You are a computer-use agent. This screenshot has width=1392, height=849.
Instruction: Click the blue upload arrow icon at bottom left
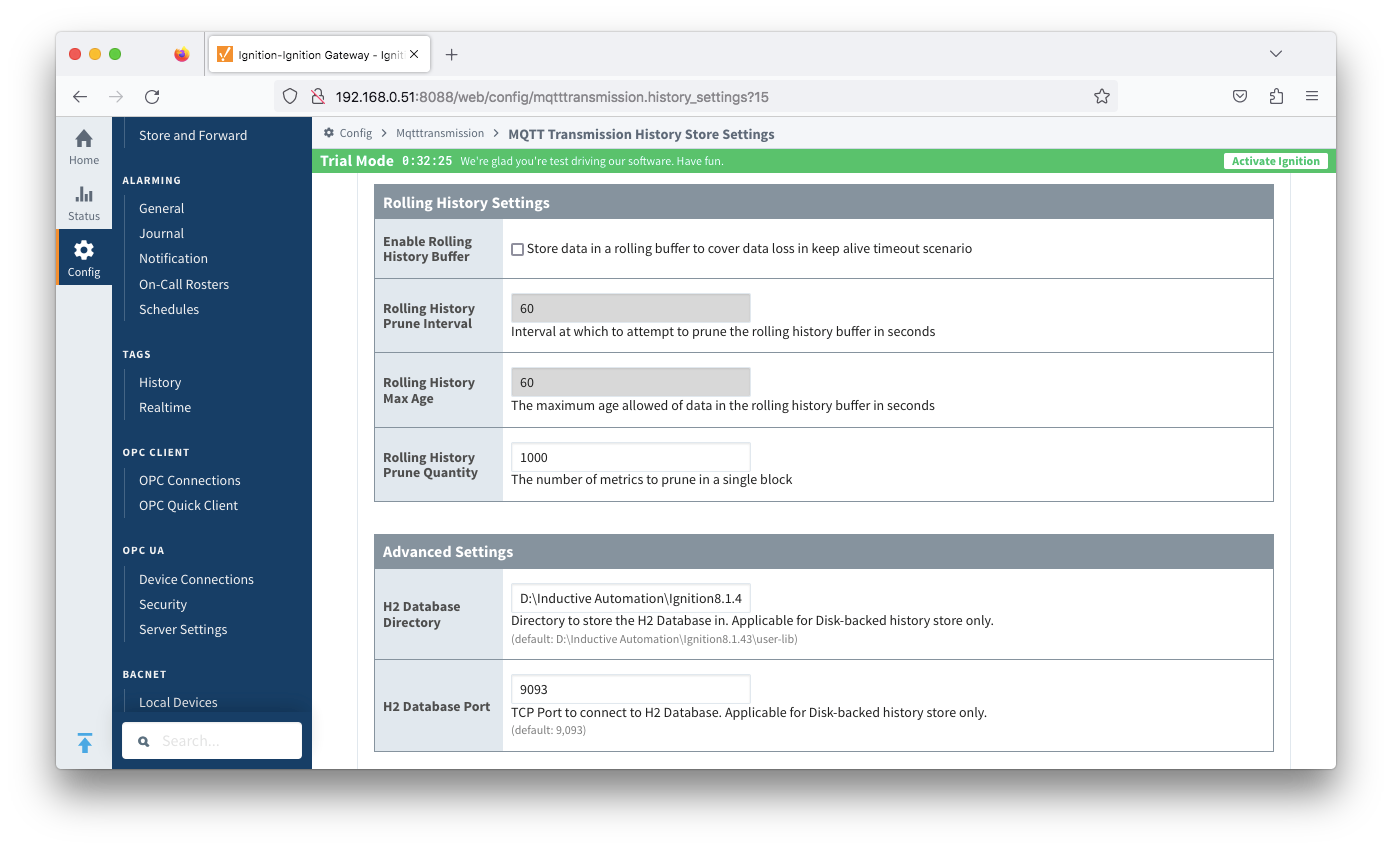tap(84, 743)
